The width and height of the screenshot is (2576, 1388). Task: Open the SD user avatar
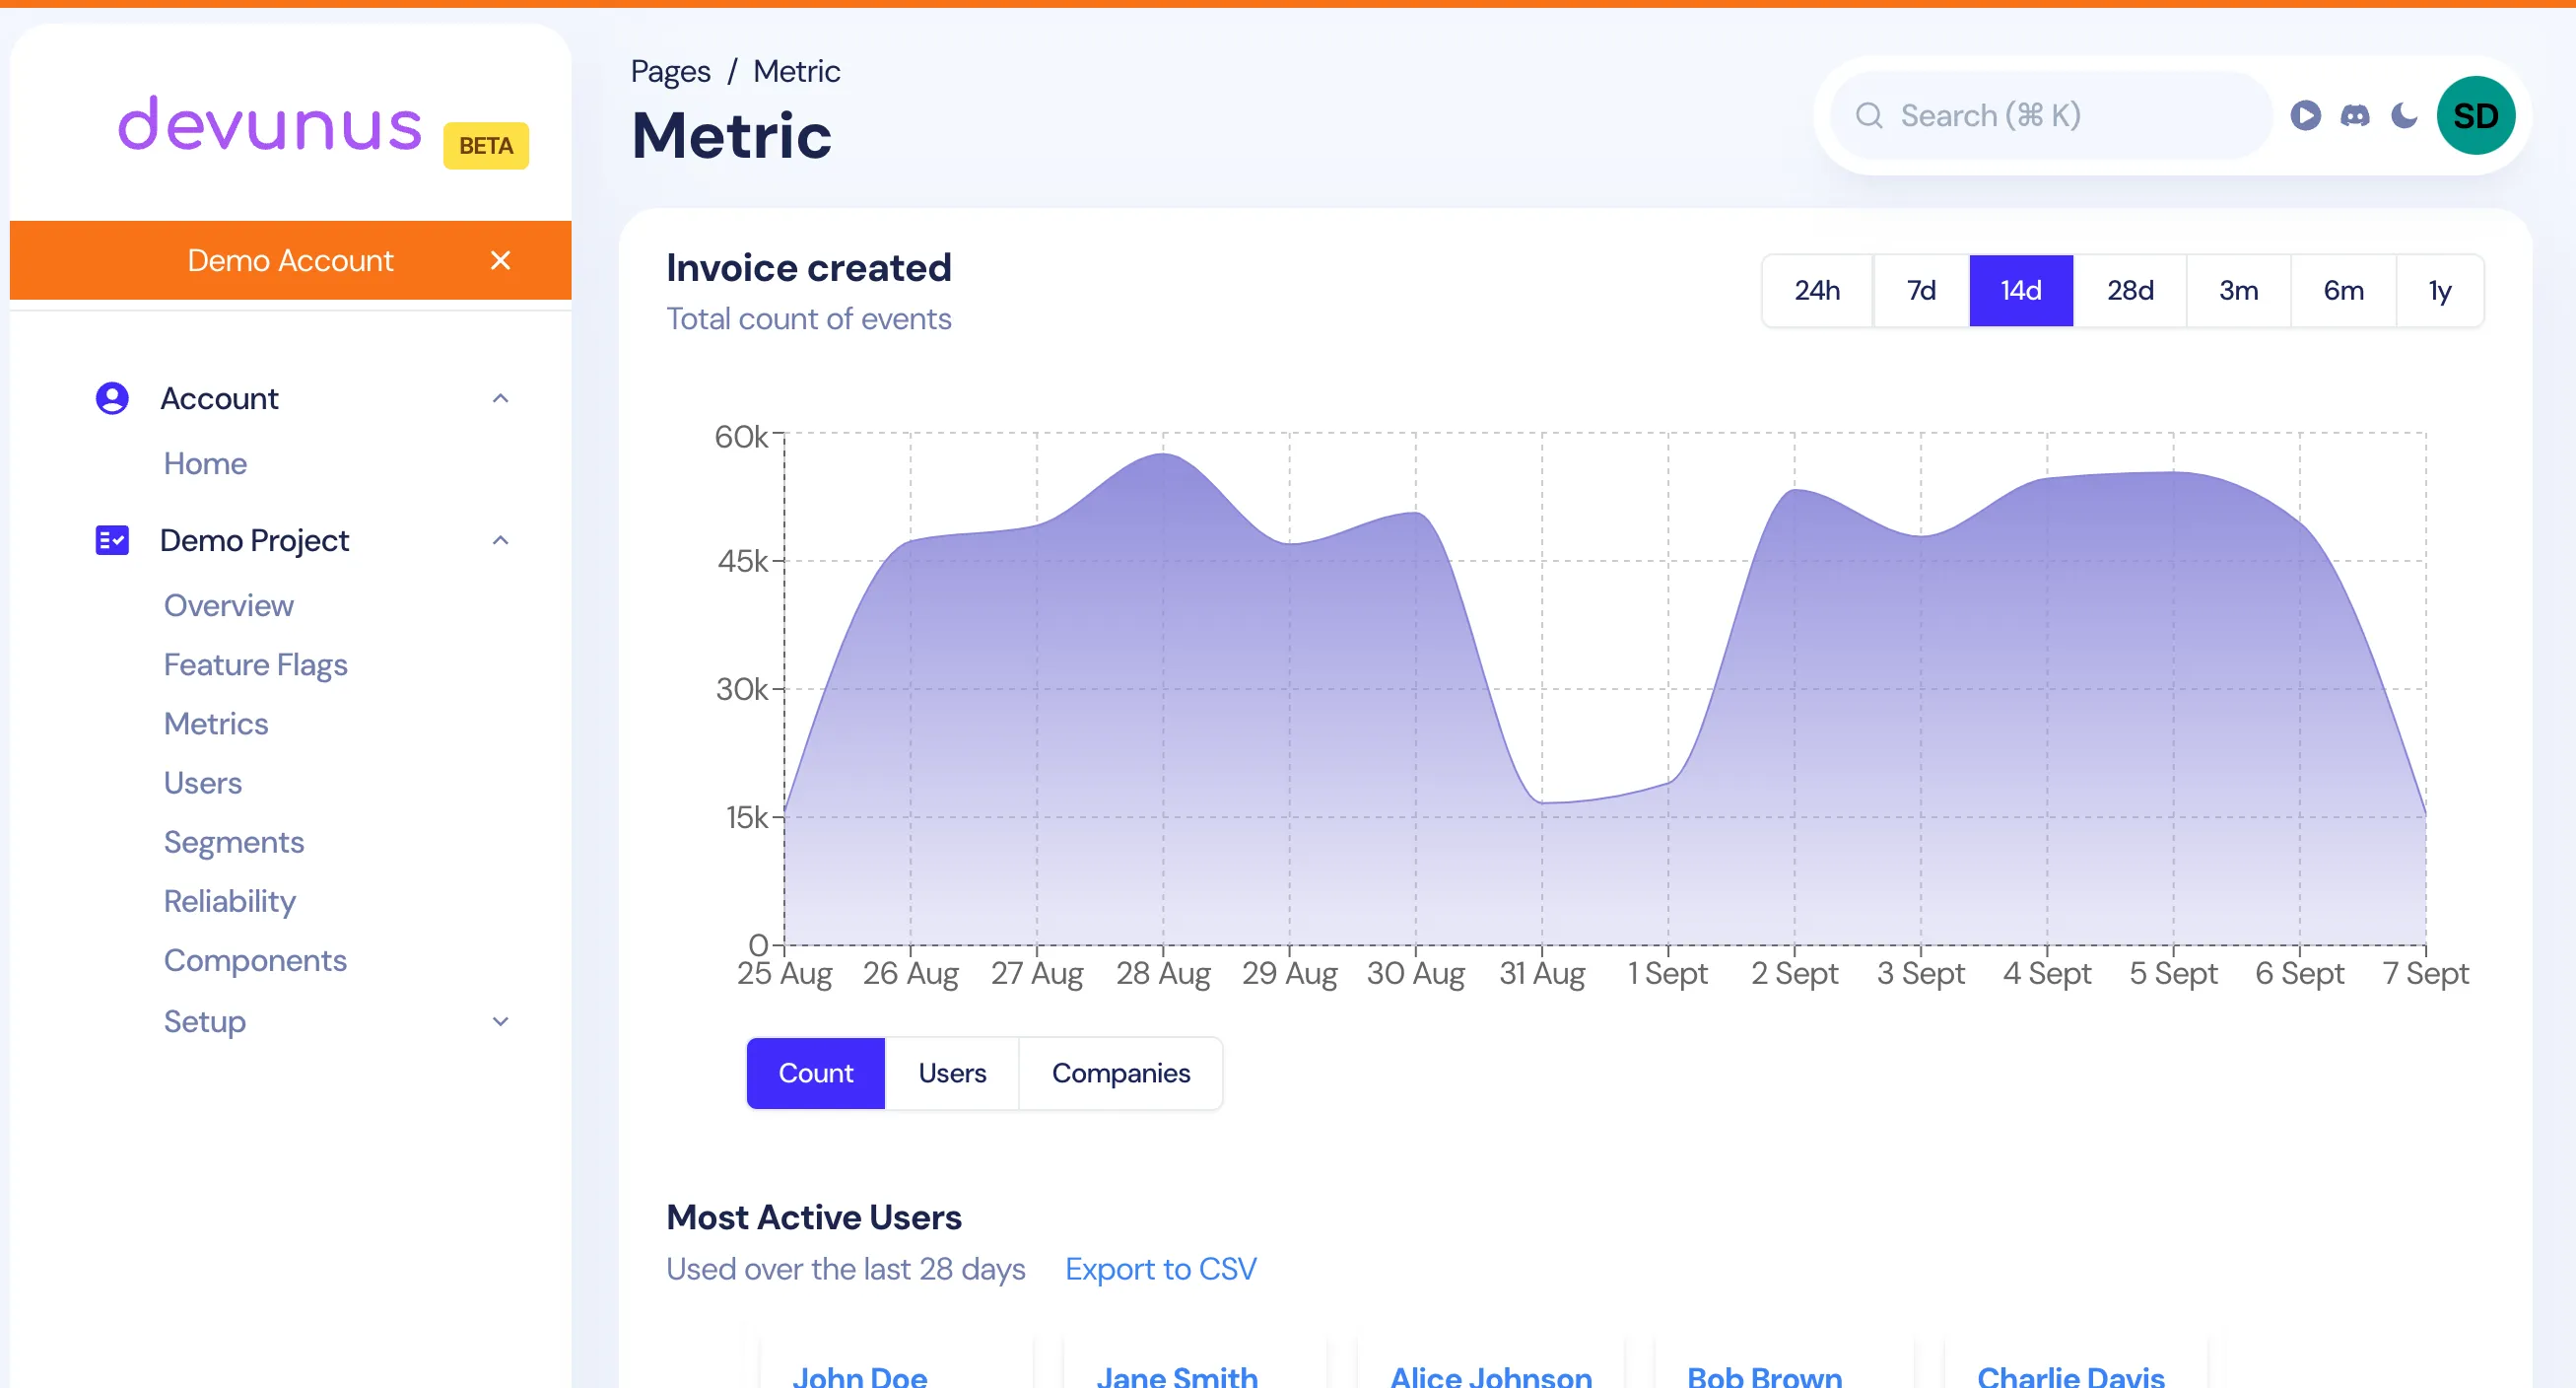click(2476, 115)
